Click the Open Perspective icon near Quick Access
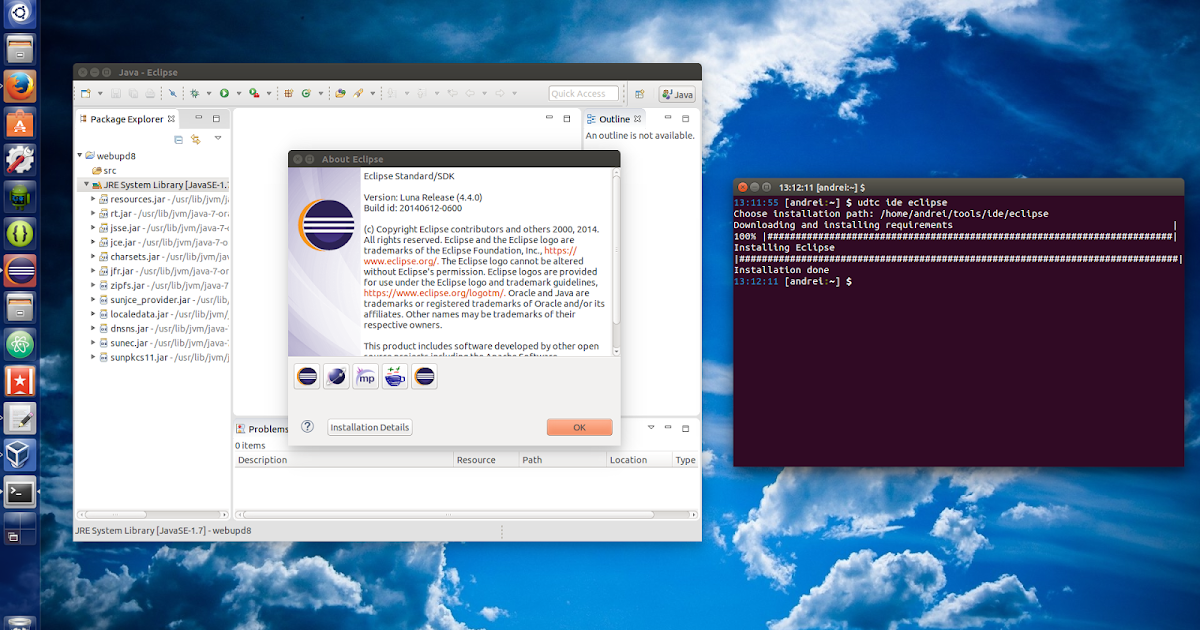This screenshot has height=630, width=1200. tap(638, 93)
